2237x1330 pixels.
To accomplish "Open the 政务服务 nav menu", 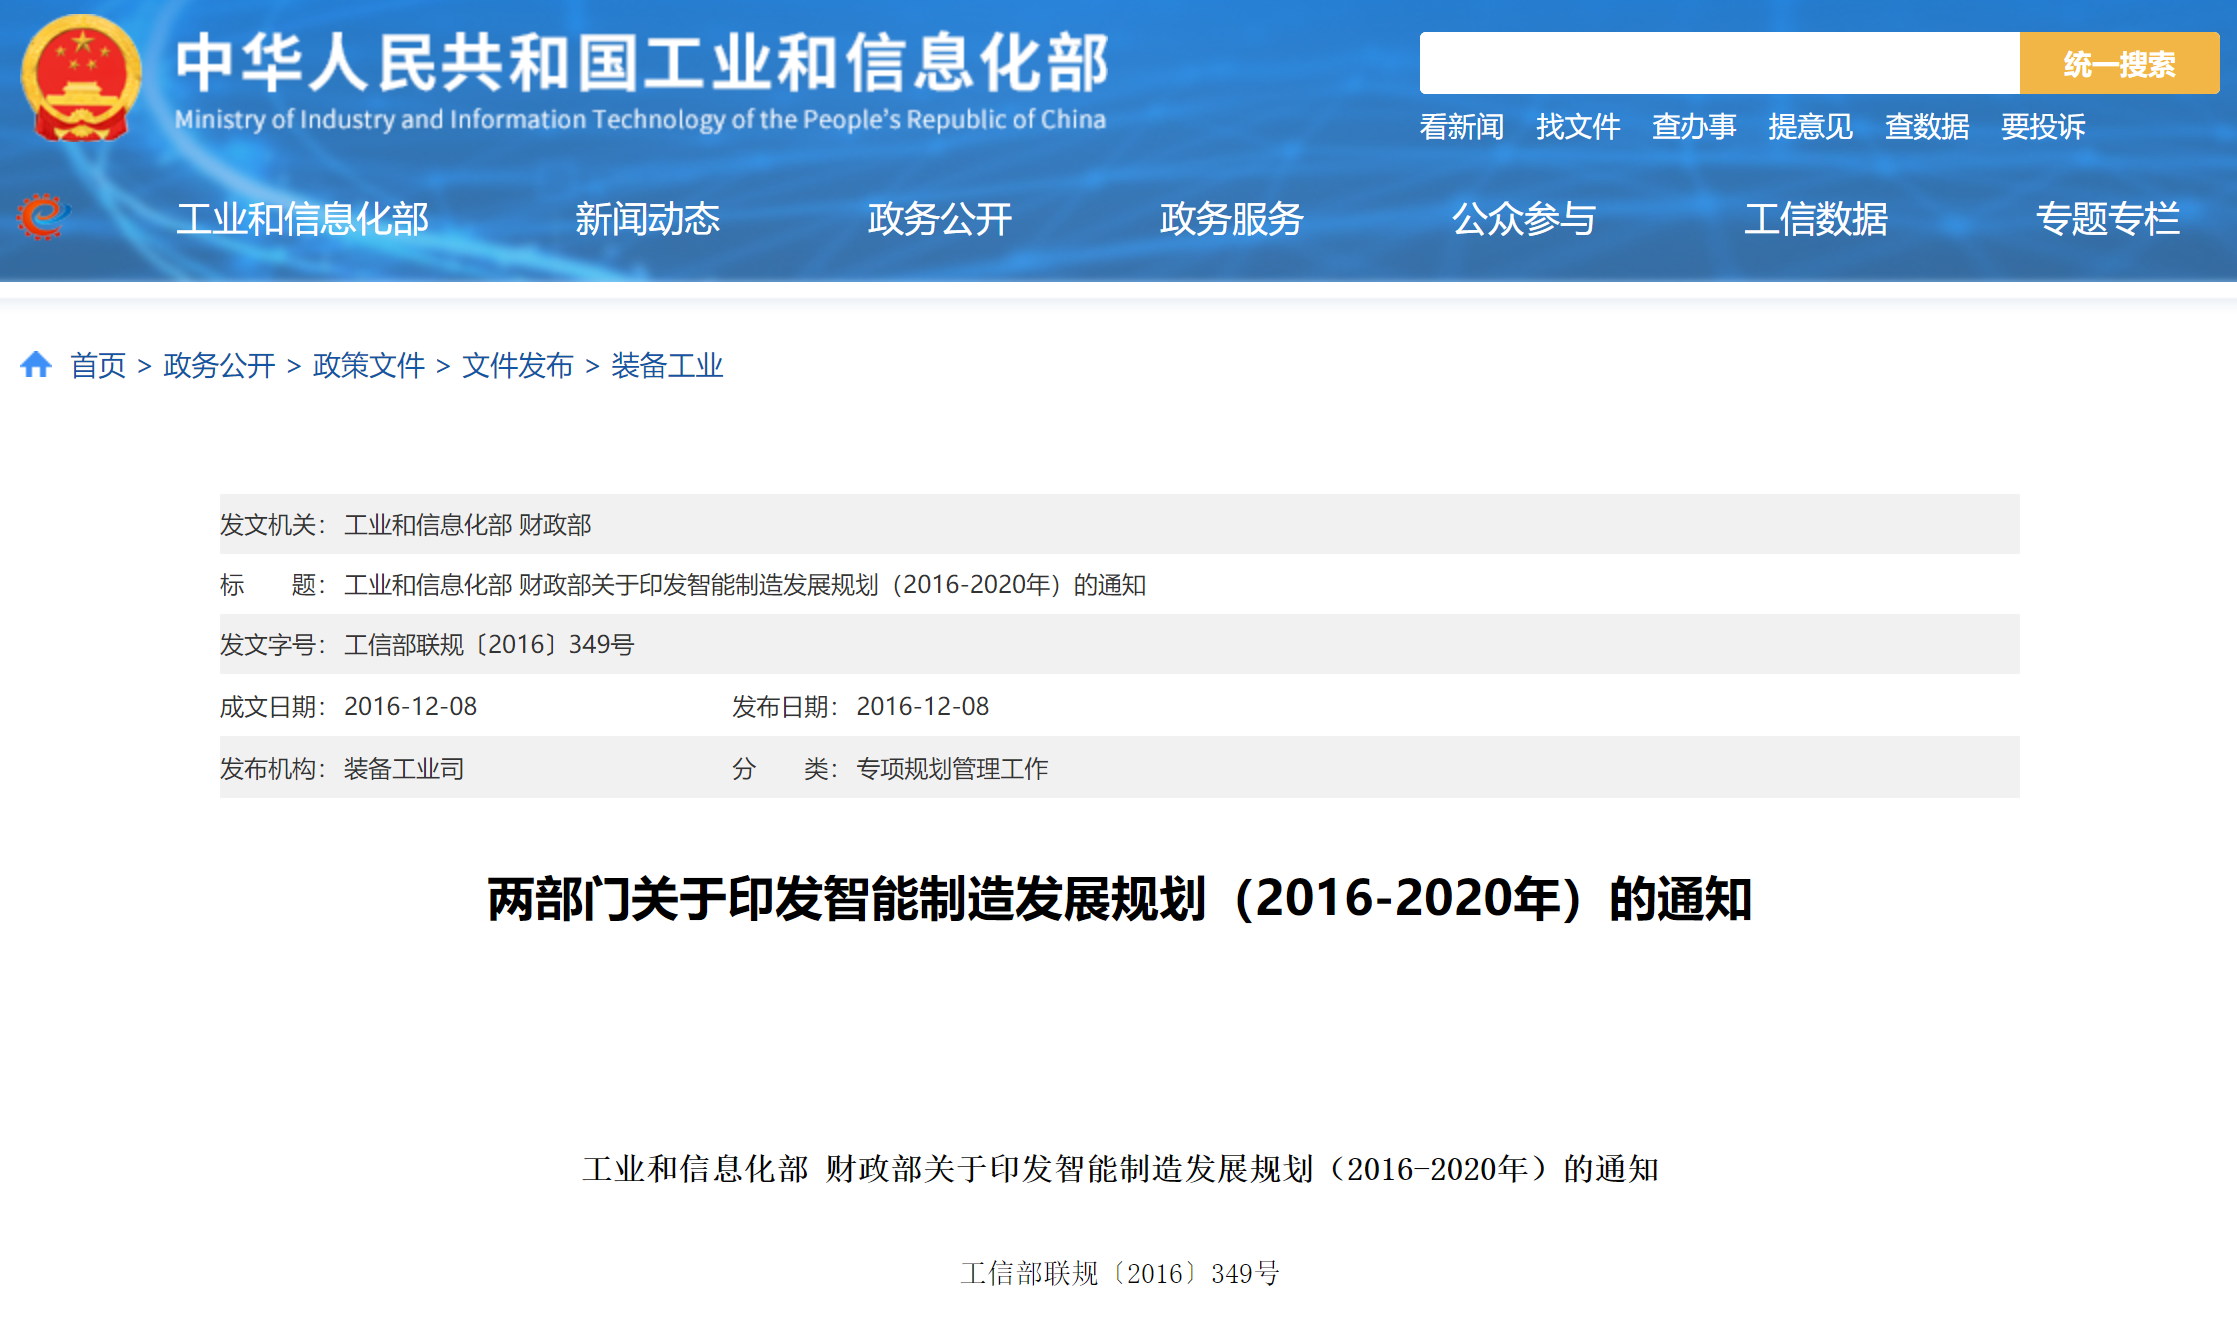I will tap(1231, 218).
